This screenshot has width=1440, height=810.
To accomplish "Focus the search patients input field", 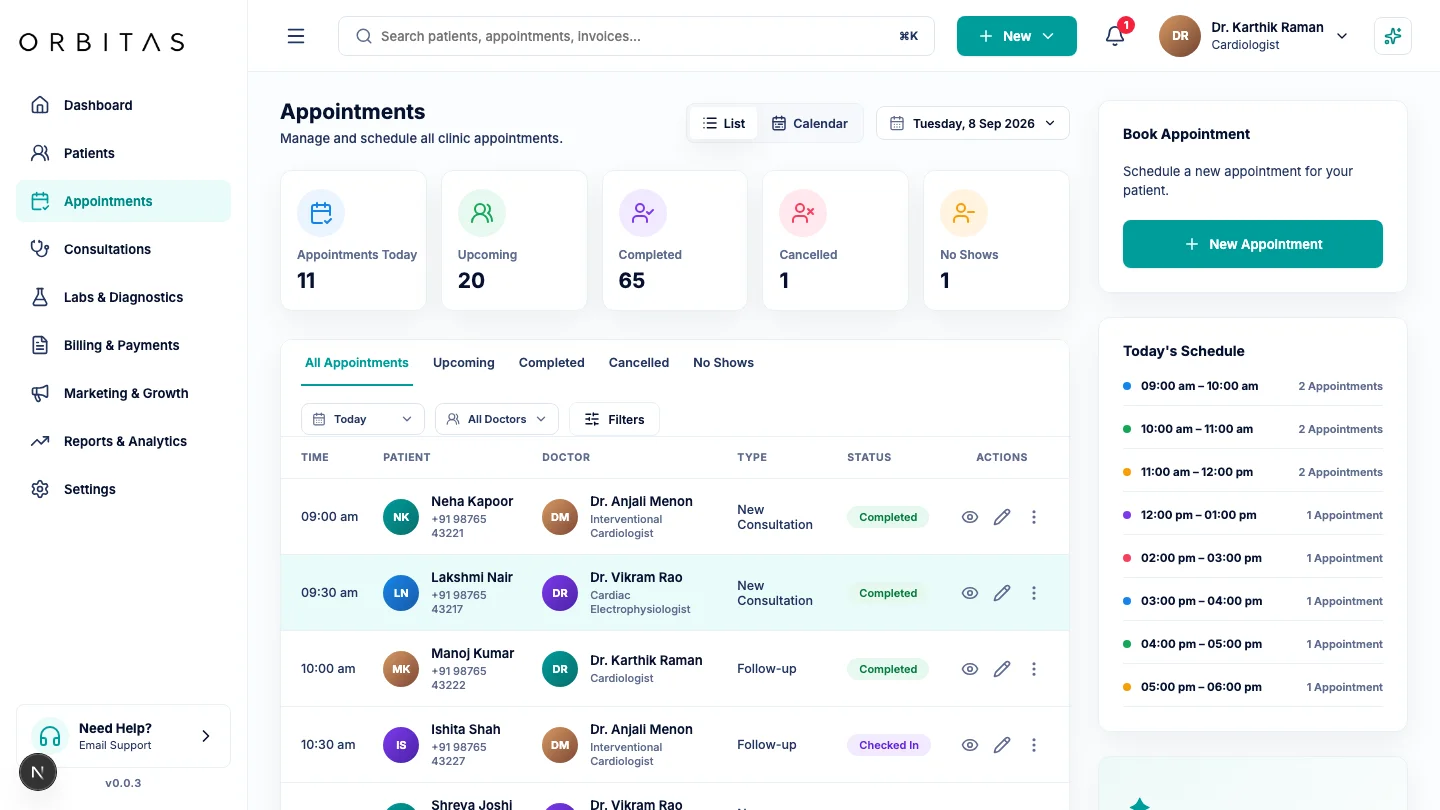I will (x=636, y=36).
